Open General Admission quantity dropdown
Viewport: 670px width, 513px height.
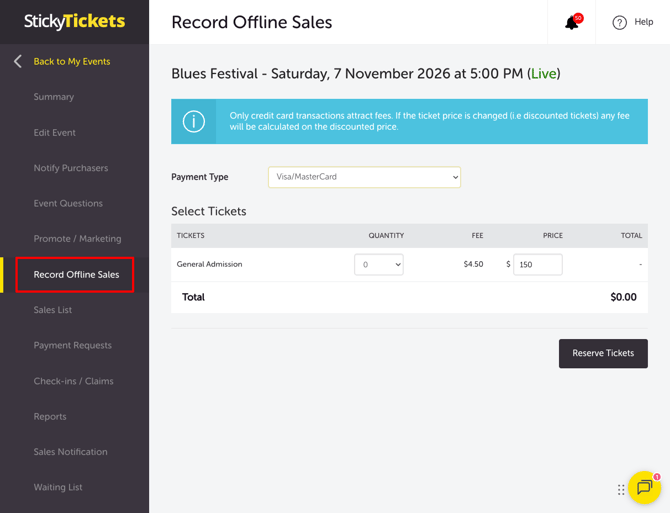coord(379,264)
